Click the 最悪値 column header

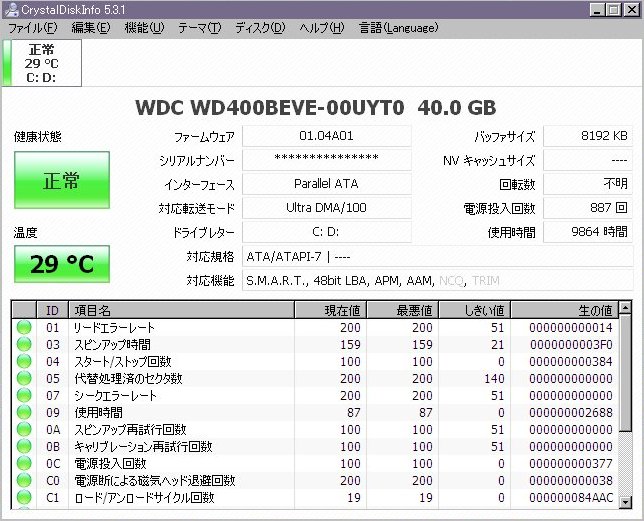(x=402, y=310)
